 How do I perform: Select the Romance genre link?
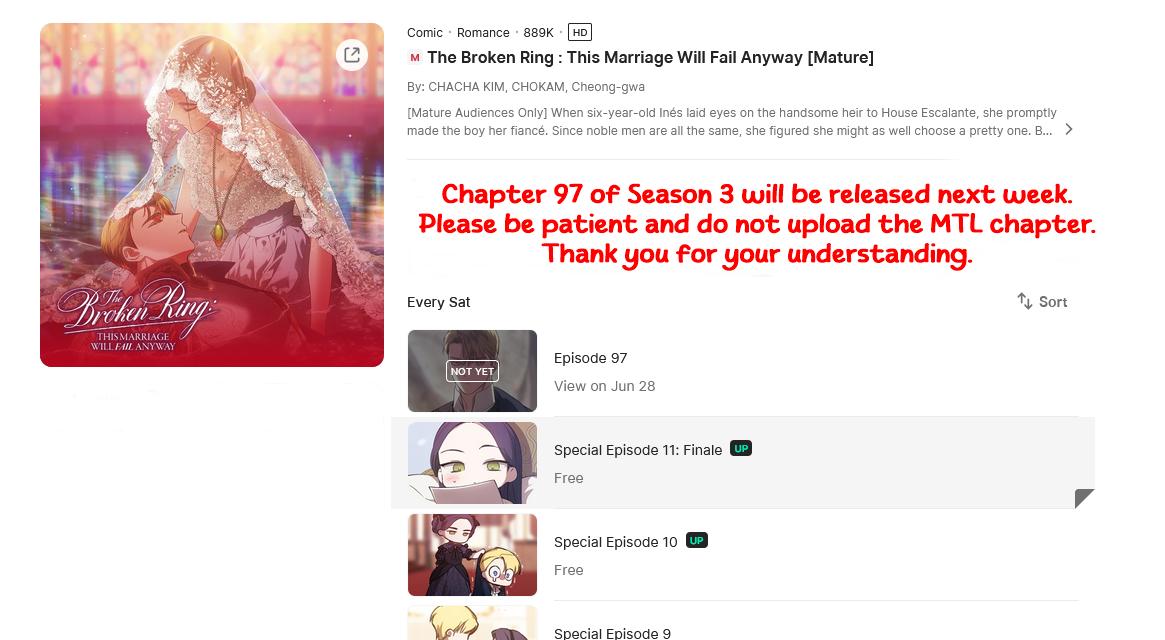[483, 33]
